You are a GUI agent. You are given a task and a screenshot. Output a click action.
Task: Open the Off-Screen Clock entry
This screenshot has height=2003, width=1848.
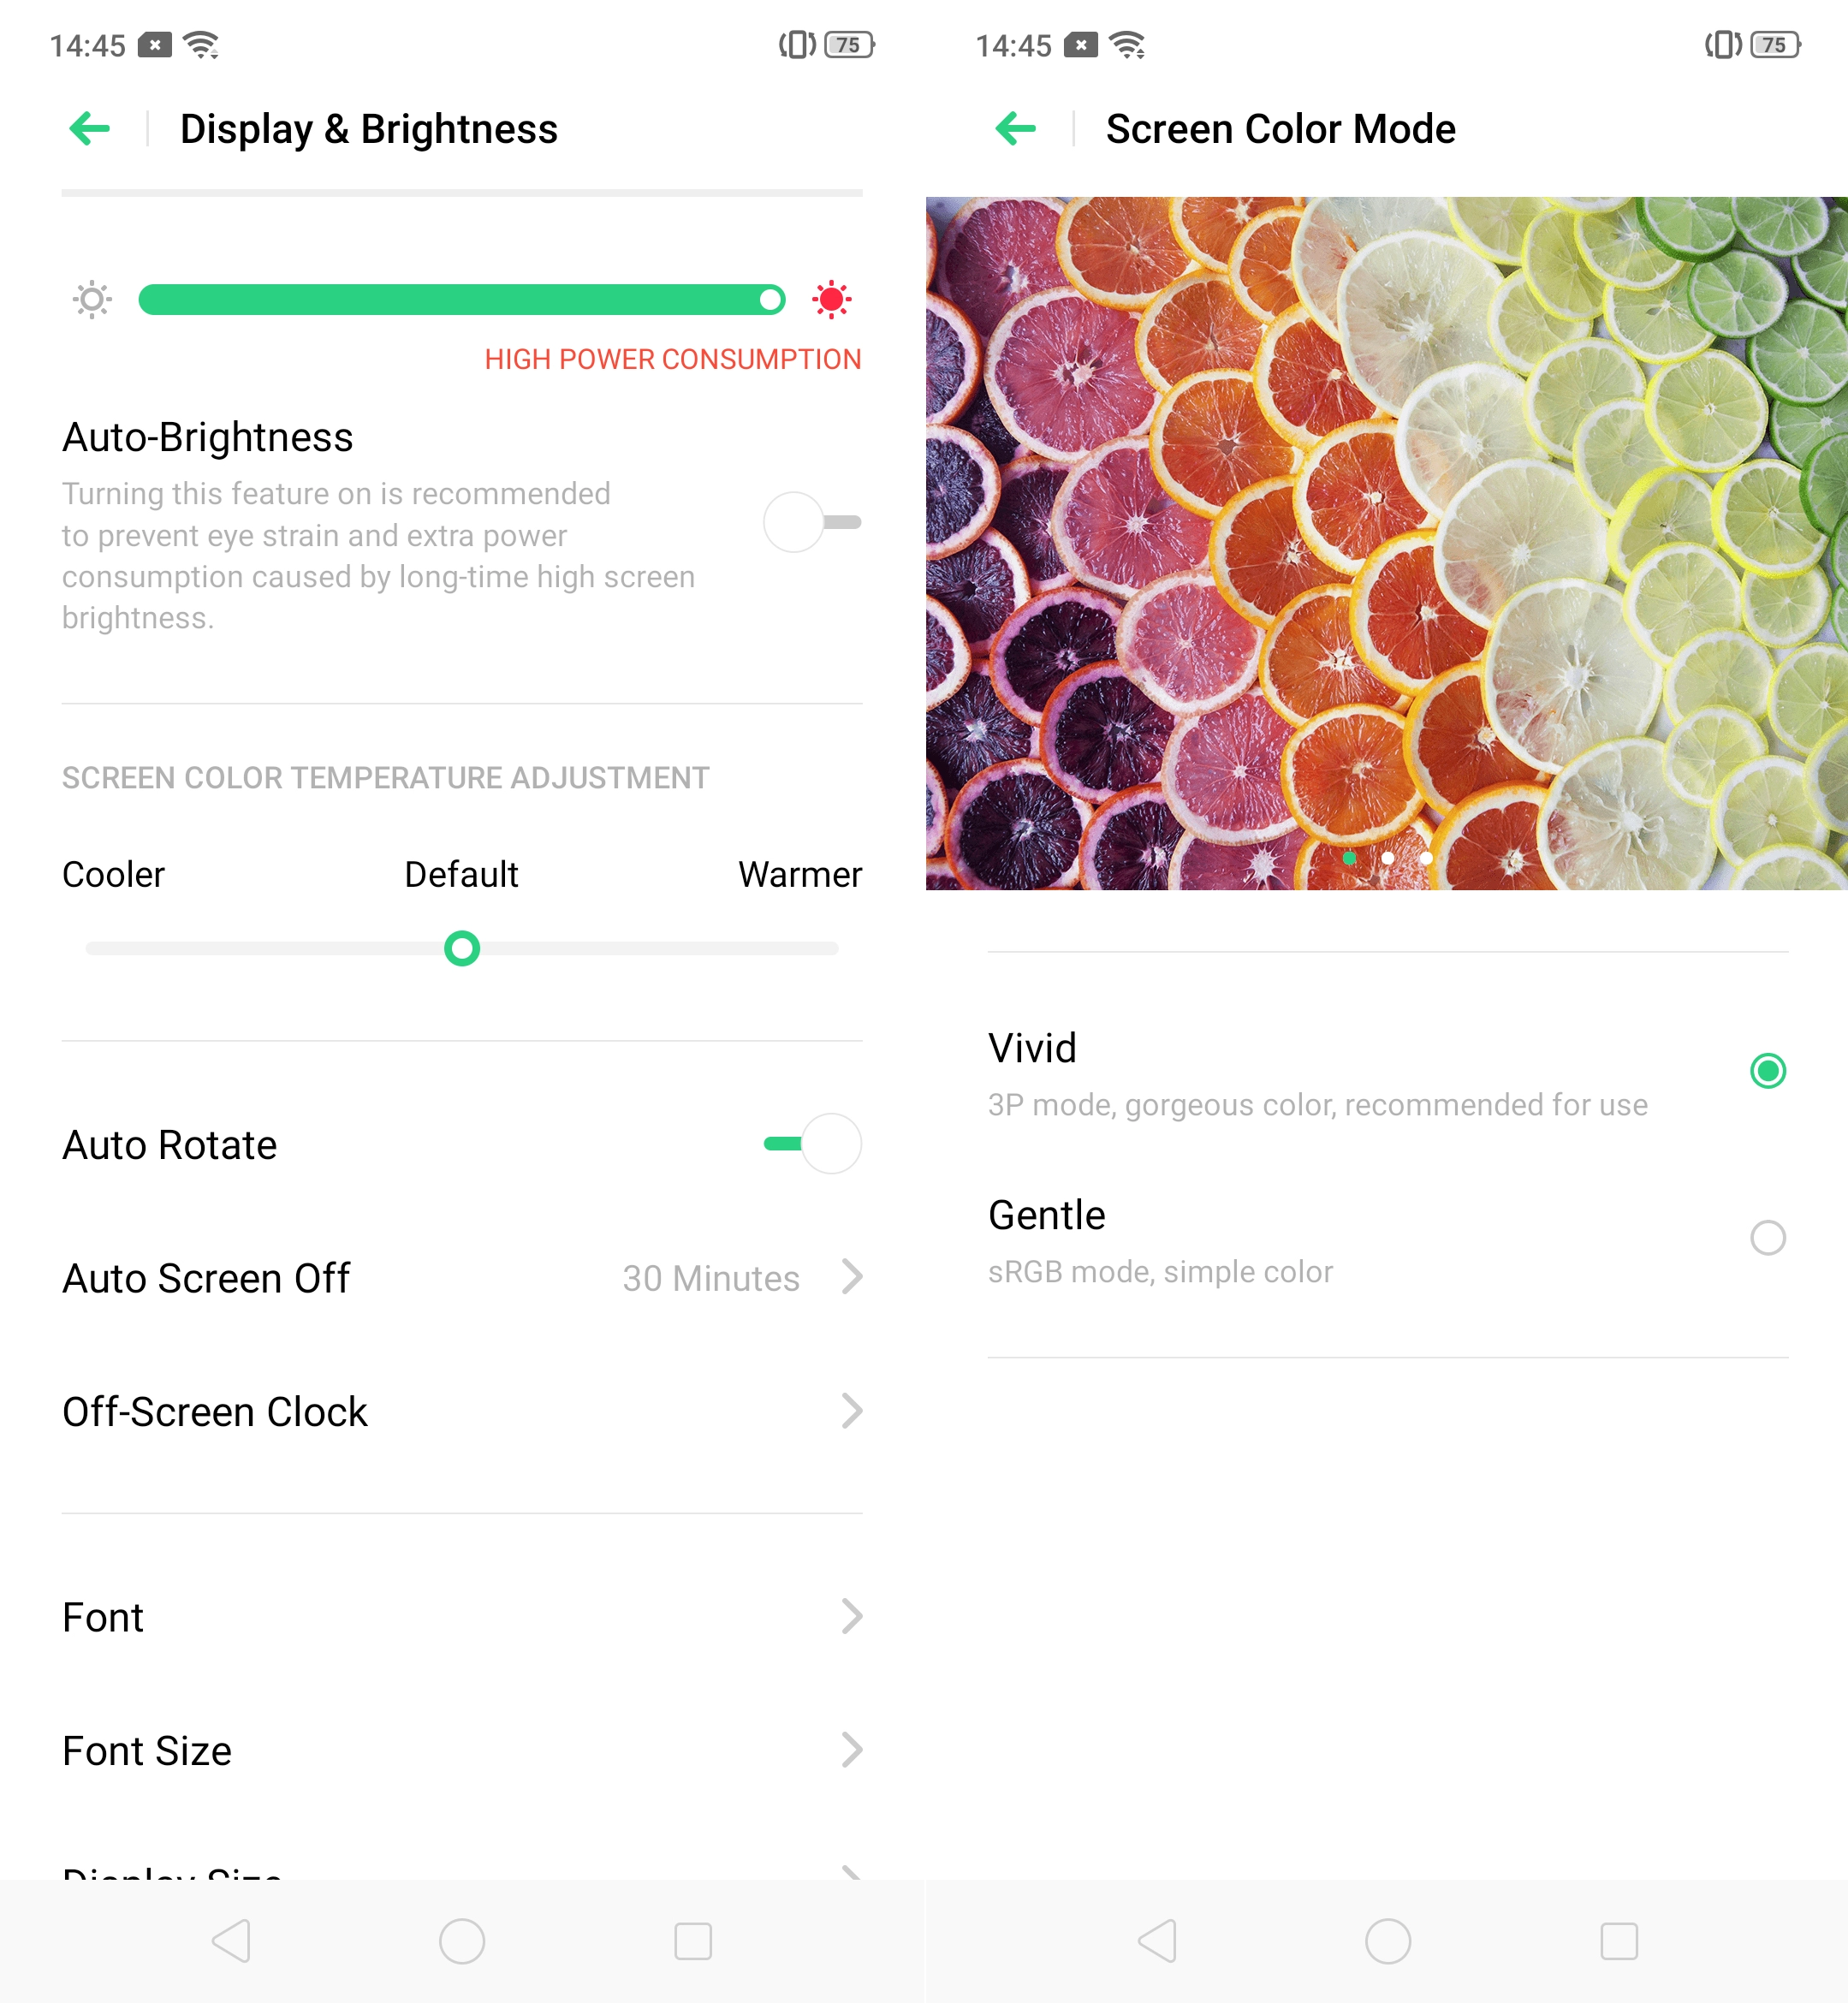(462, 1411)
